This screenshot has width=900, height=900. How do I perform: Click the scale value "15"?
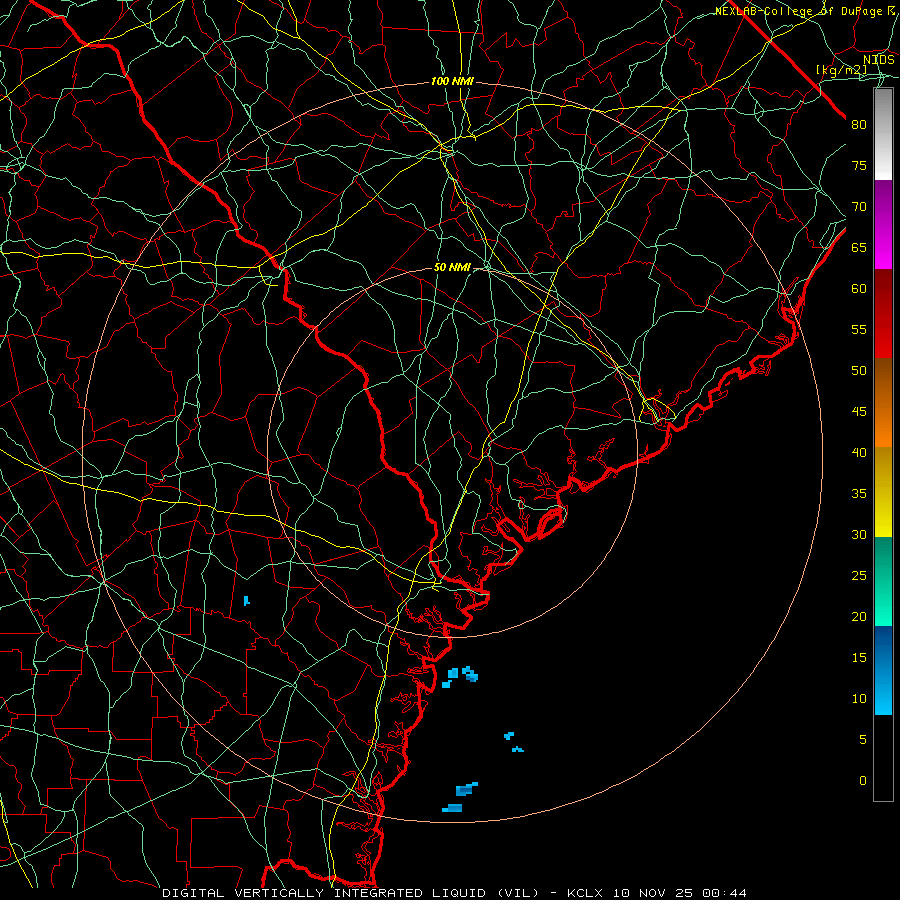pyautogui.click(x=859, y=658)
